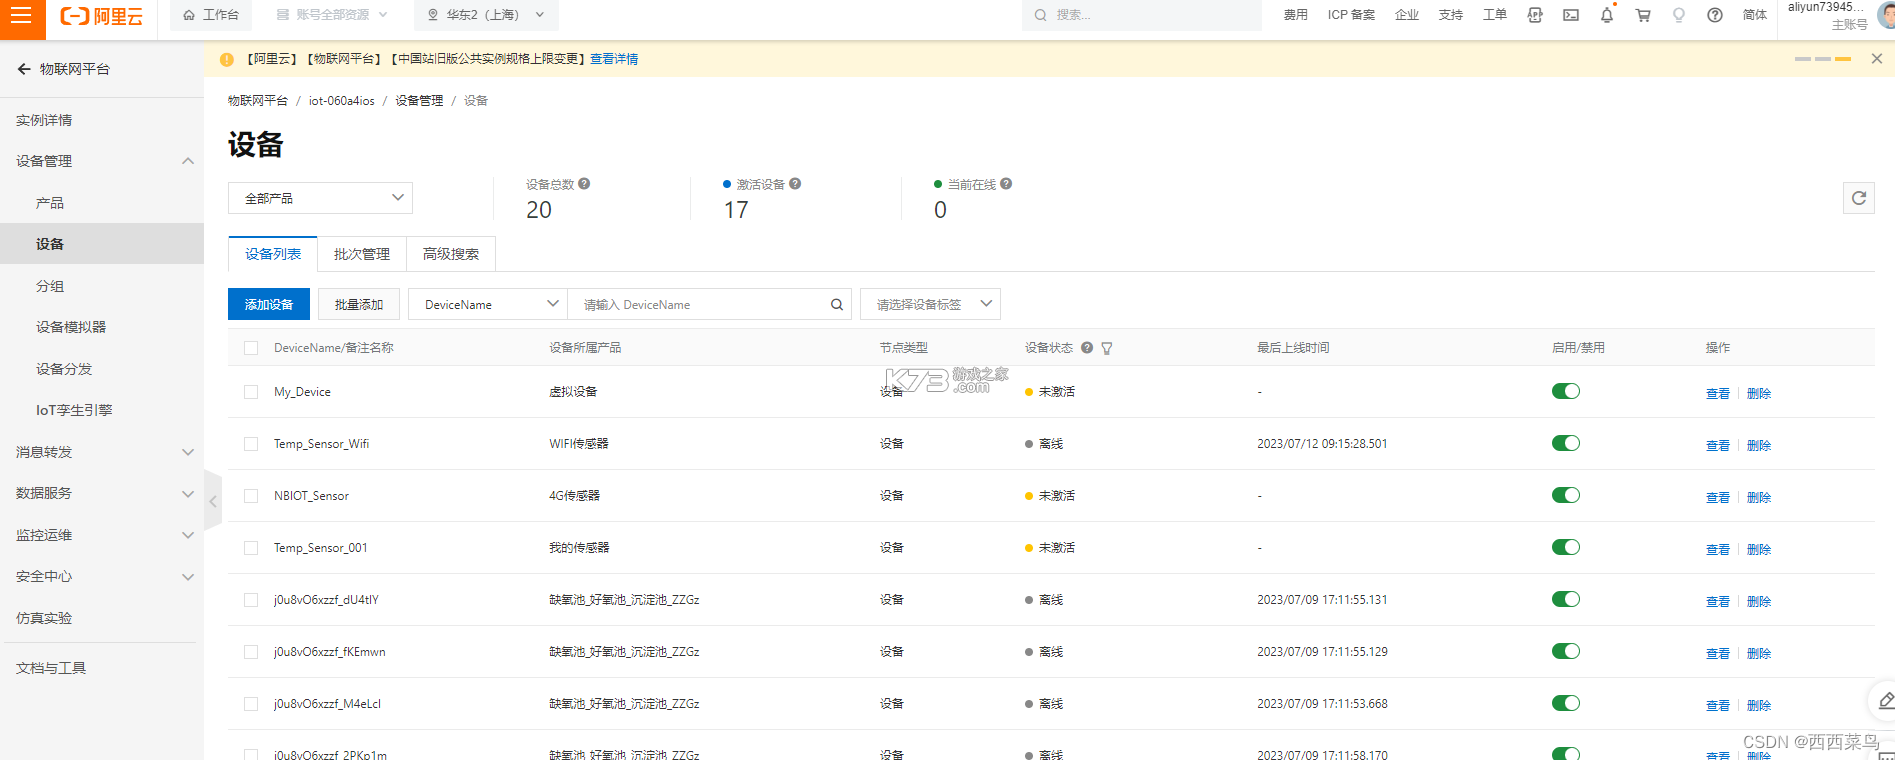Toggle the select-all header checkbox
This screenshot has height=760, width=1895.
251,348
